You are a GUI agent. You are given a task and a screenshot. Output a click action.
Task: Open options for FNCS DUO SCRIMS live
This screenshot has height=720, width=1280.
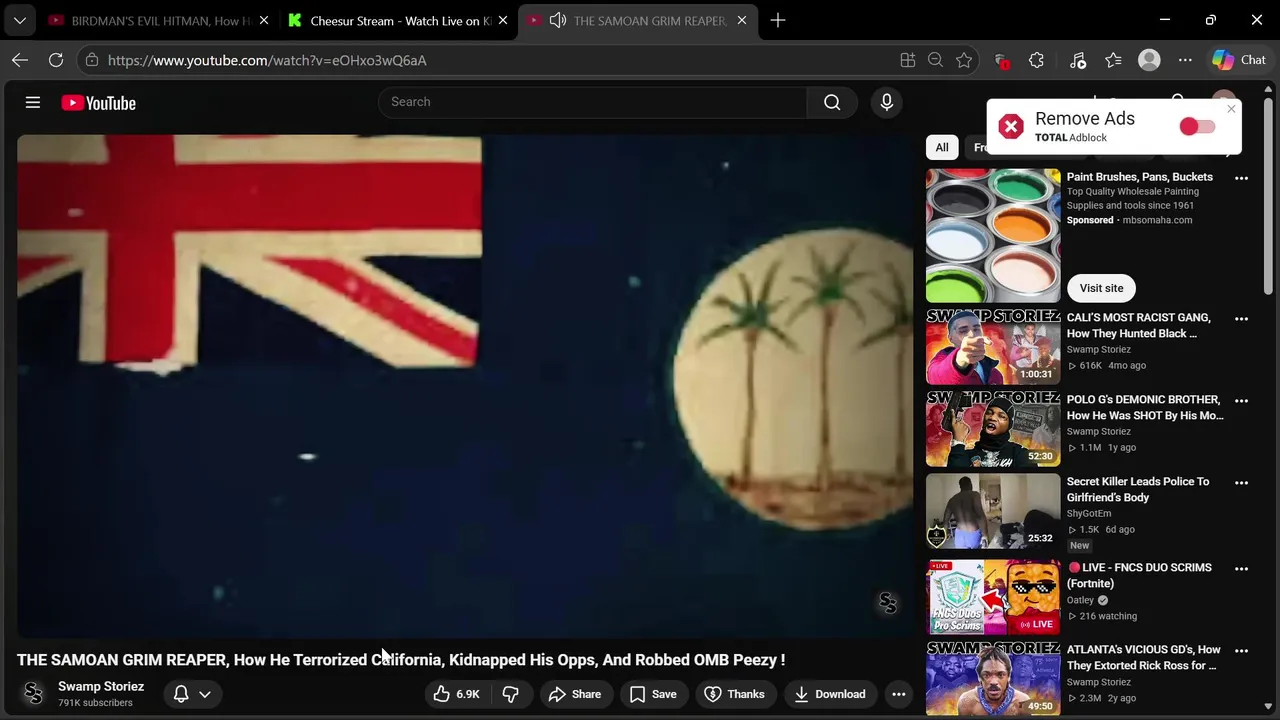1241,569
